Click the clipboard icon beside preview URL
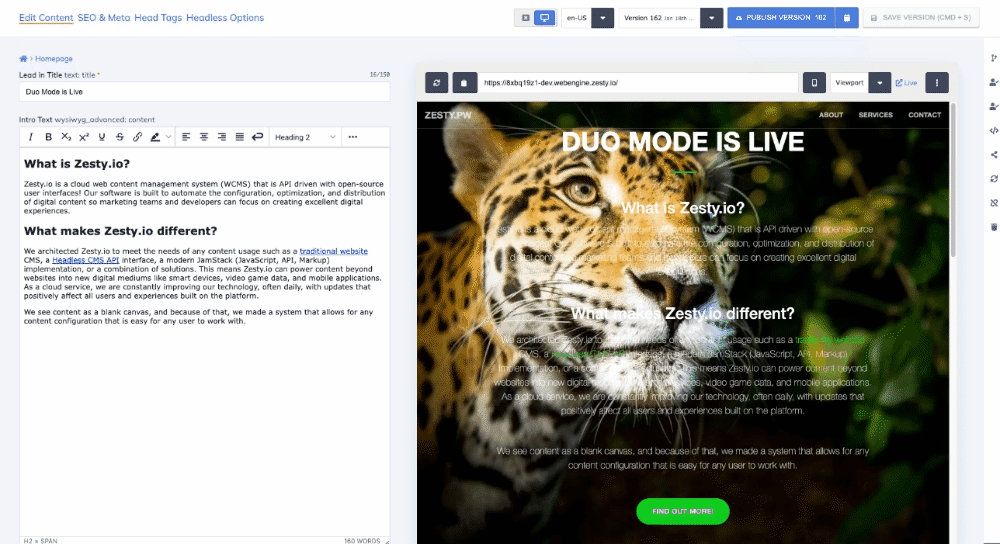This screenshot has height=544, width=1000. pyautogui.click(x=464, y=82)
